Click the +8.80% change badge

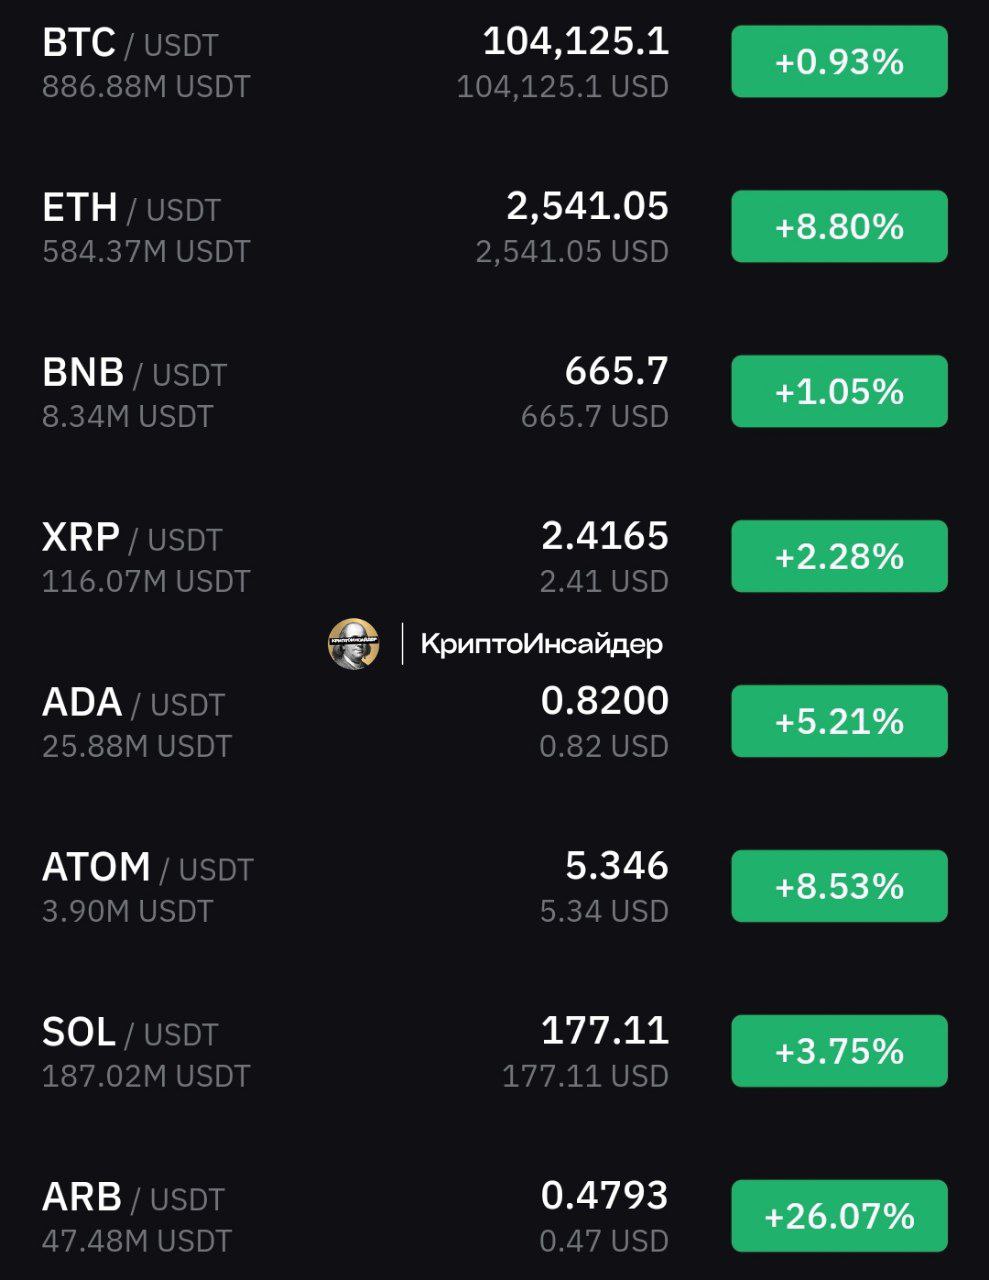839,227
